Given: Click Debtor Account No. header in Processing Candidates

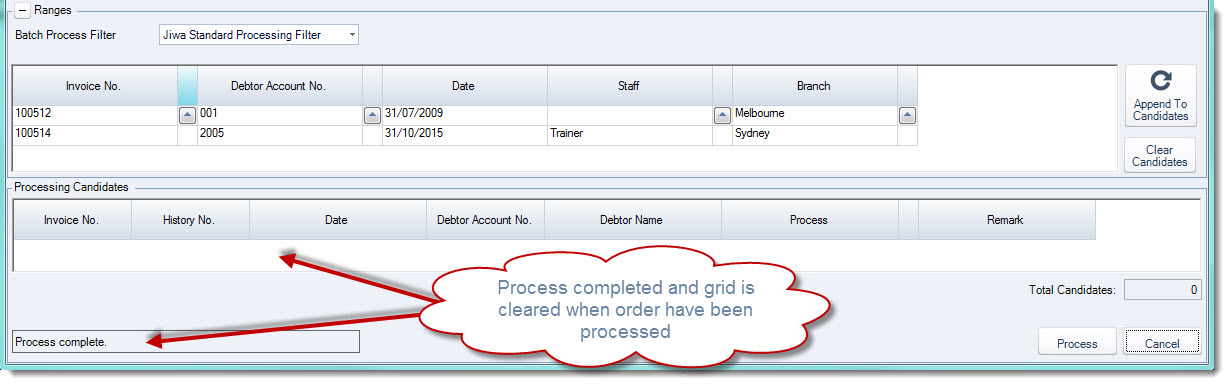Looking at the screenshot, I should [x=485, y=220].
